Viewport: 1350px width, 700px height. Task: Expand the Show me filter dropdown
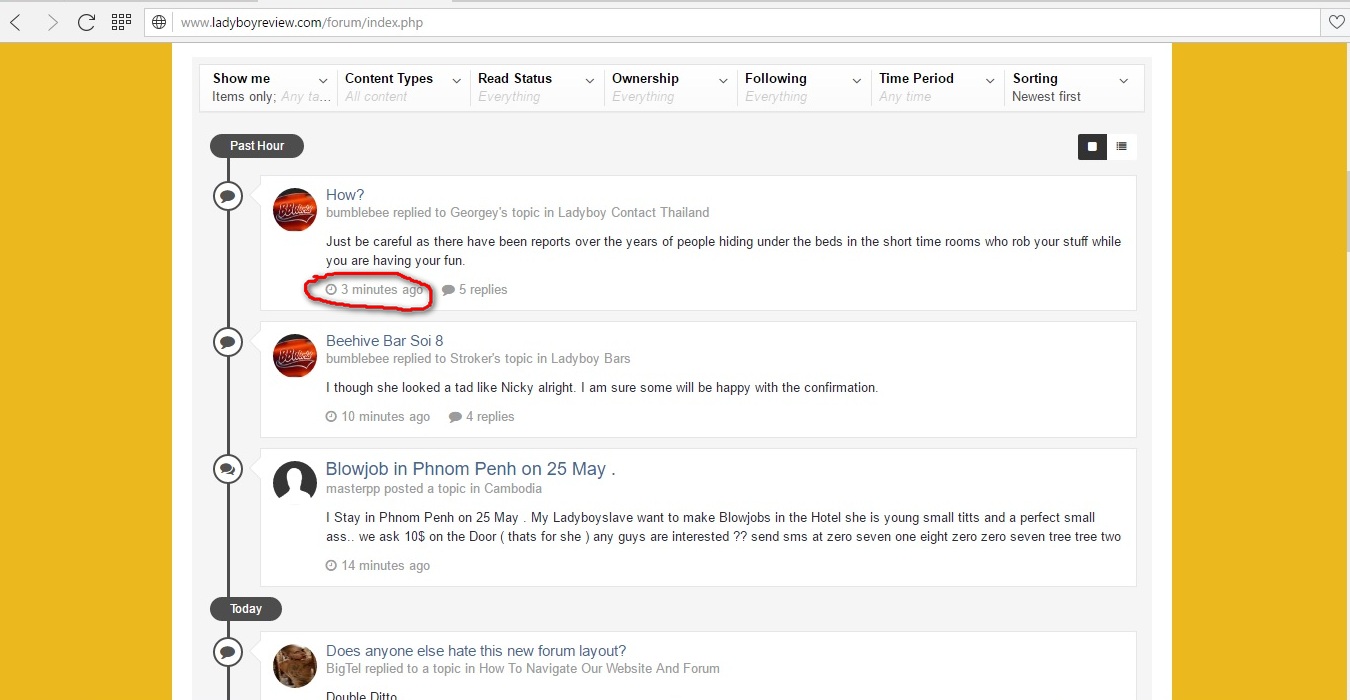coord(270,87)
